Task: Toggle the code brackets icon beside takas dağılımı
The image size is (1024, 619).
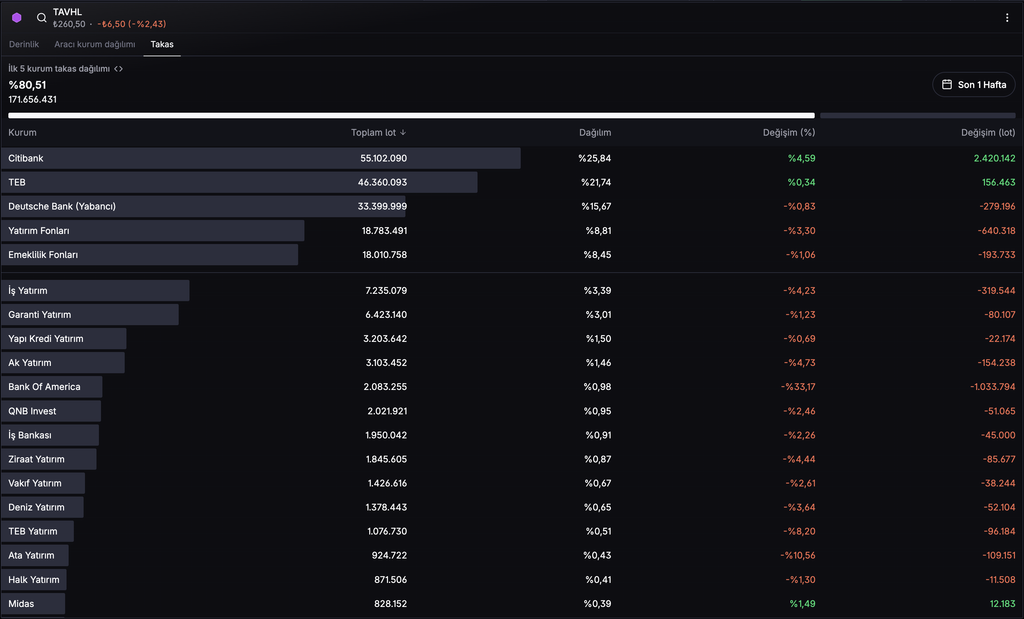Action: [x=118, y=69]
